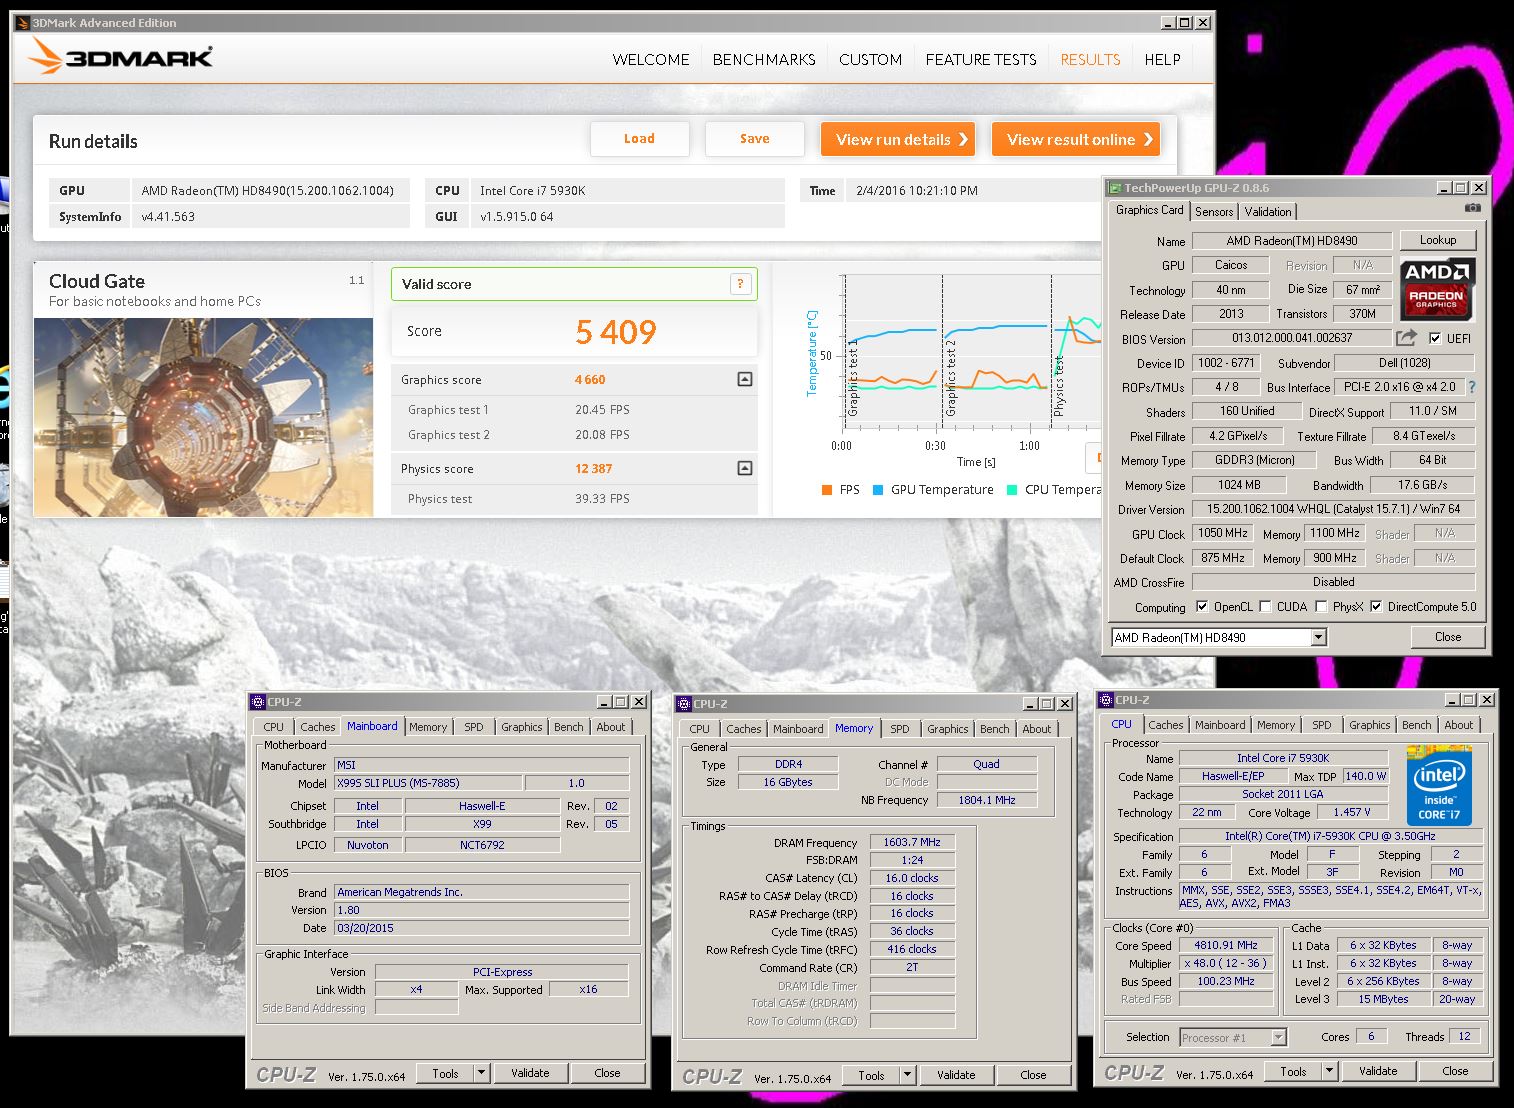Go to the WELCOME page in 3DMark

(x=651, y=60)
